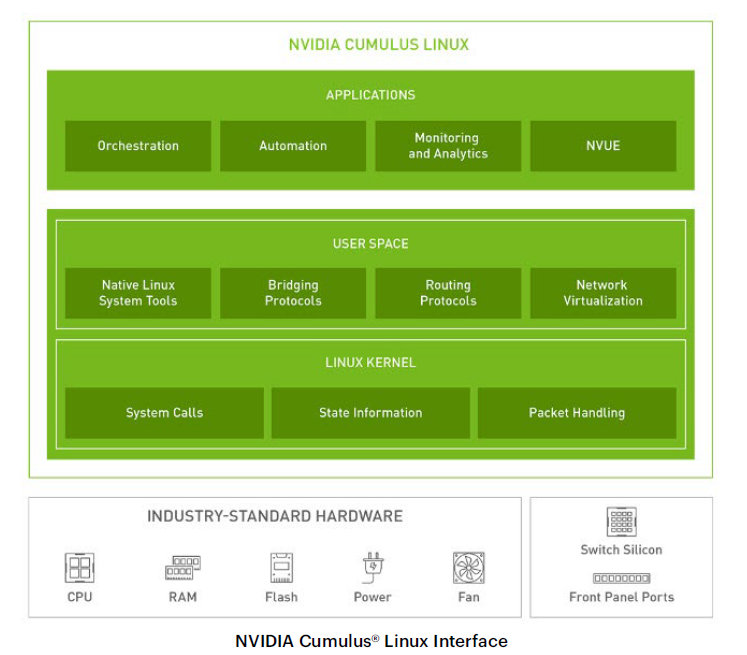
Task: Select the Flash storage icon
Action: (x=281, y=568)
